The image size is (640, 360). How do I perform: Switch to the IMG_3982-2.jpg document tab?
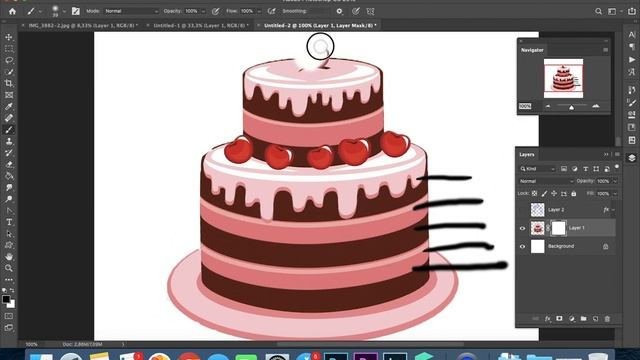click(x=83, y=25)
